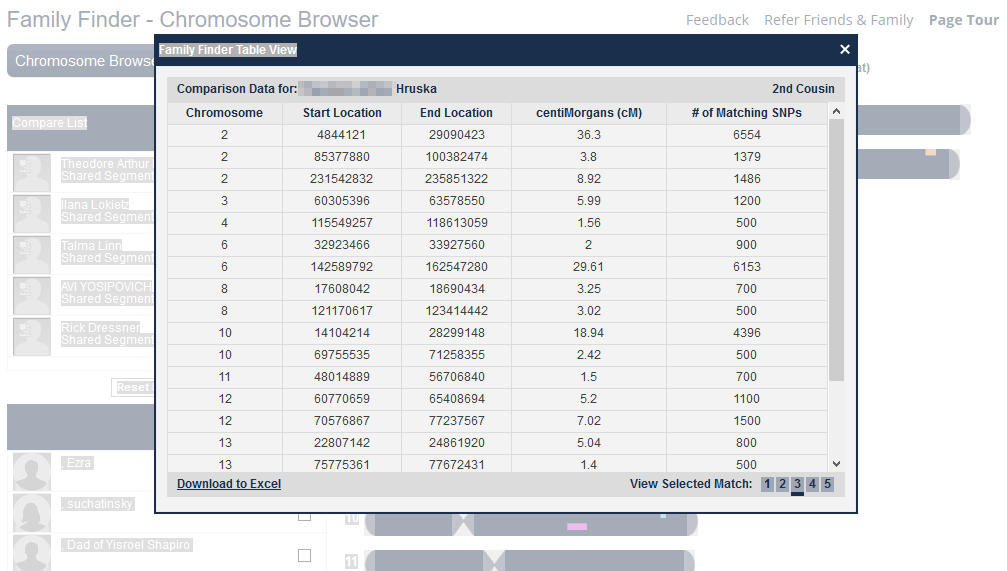
Task: Switch to selected match 4
Action: point(812,484)
